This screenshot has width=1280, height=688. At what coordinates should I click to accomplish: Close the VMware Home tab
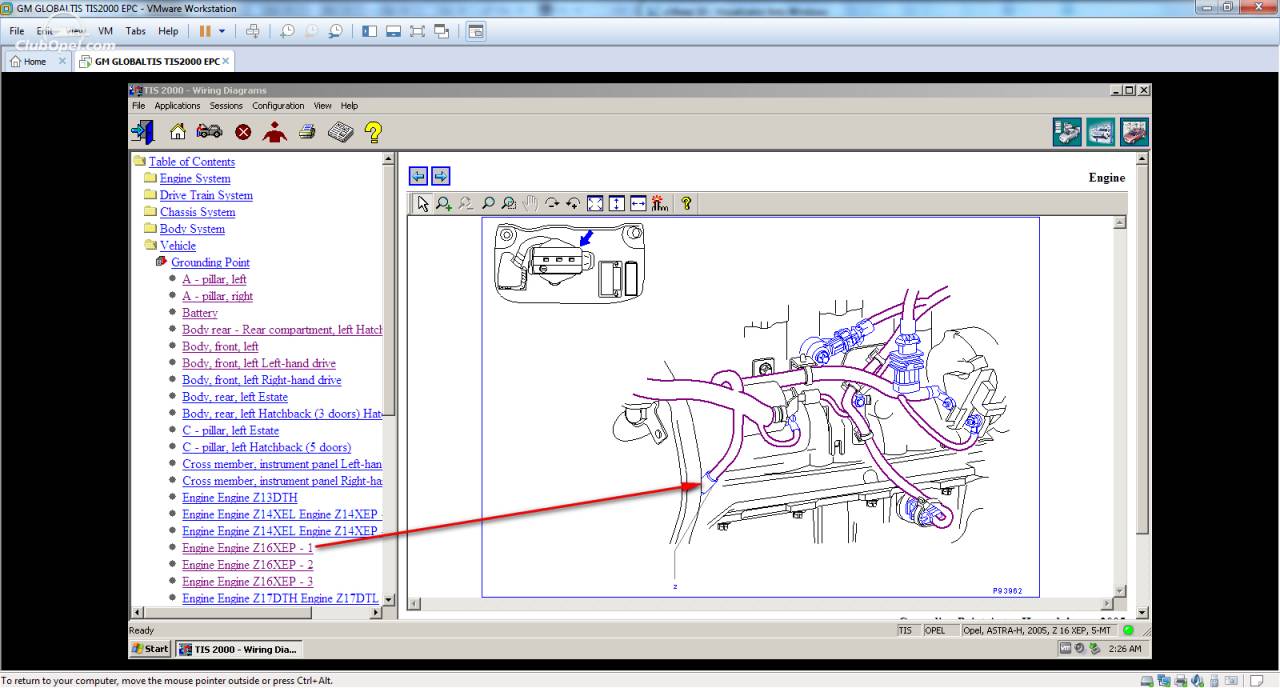click(x=62, y=61)
